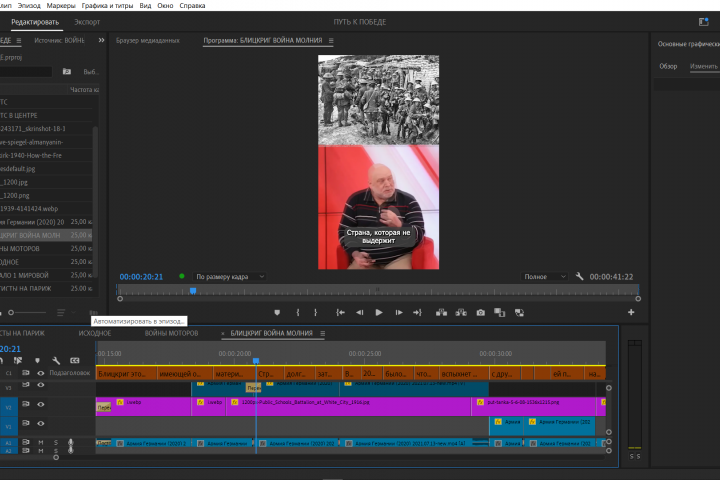Viewport: 720px width, 480px height.
Task: Select the put-tanka png clip on V2
Action: (534, 407)
